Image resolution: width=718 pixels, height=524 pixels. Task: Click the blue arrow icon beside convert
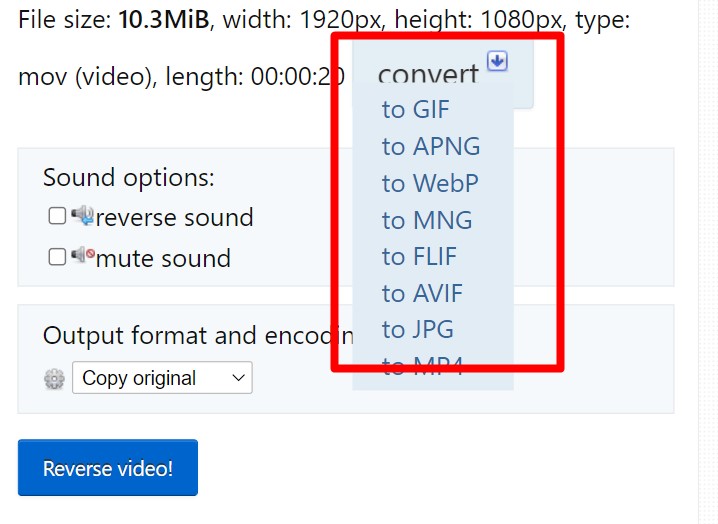coord(497,62)
